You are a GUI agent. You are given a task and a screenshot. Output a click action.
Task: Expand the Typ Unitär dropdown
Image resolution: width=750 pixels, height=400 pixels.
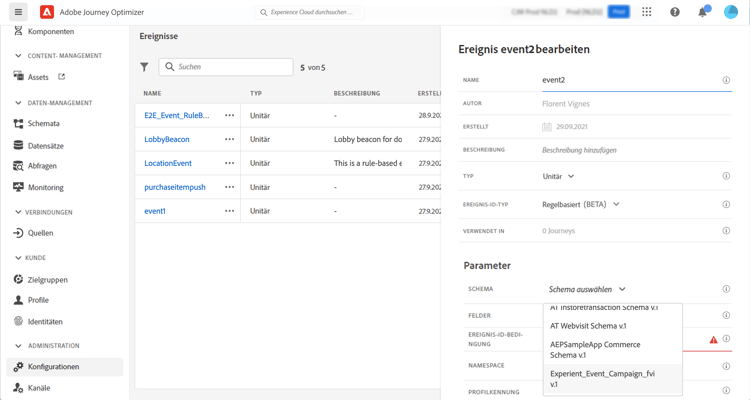[558, 177]
